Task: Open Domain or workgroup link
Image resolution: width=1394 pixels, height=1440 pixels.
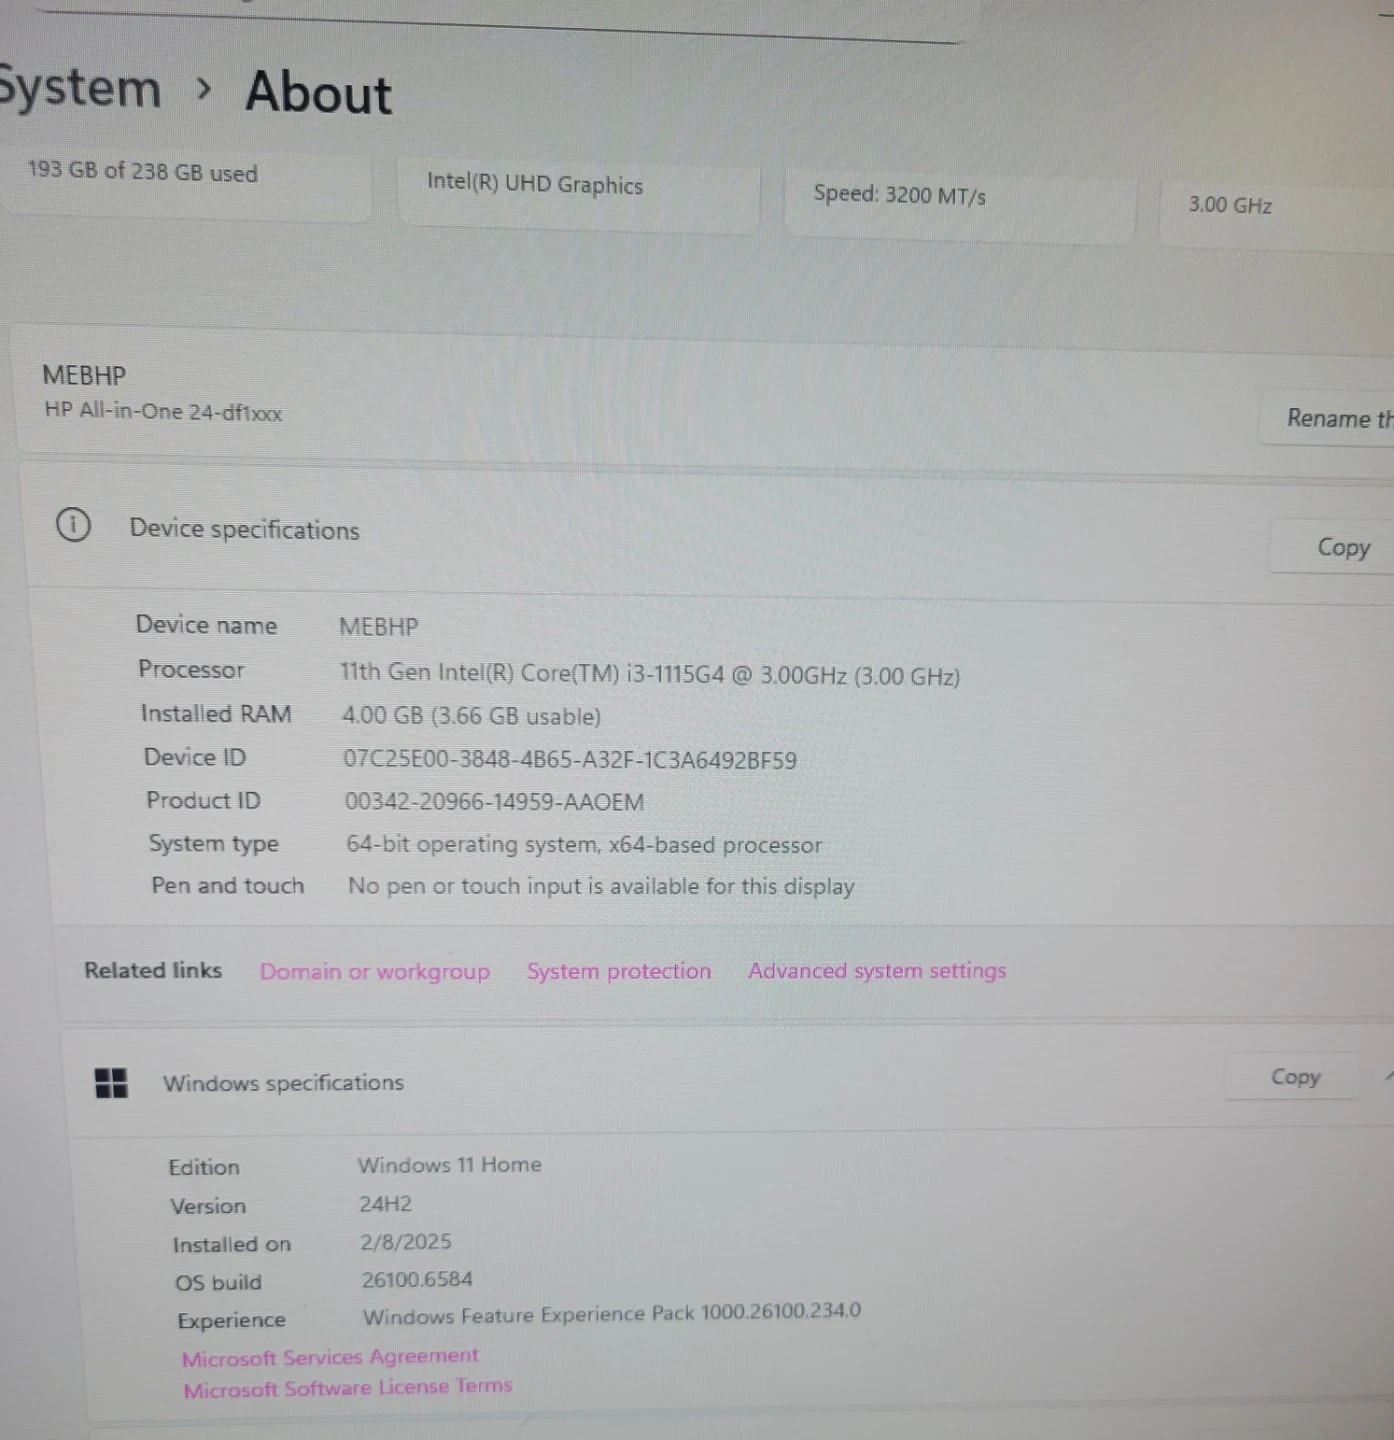Action: (x=375, y=971)
